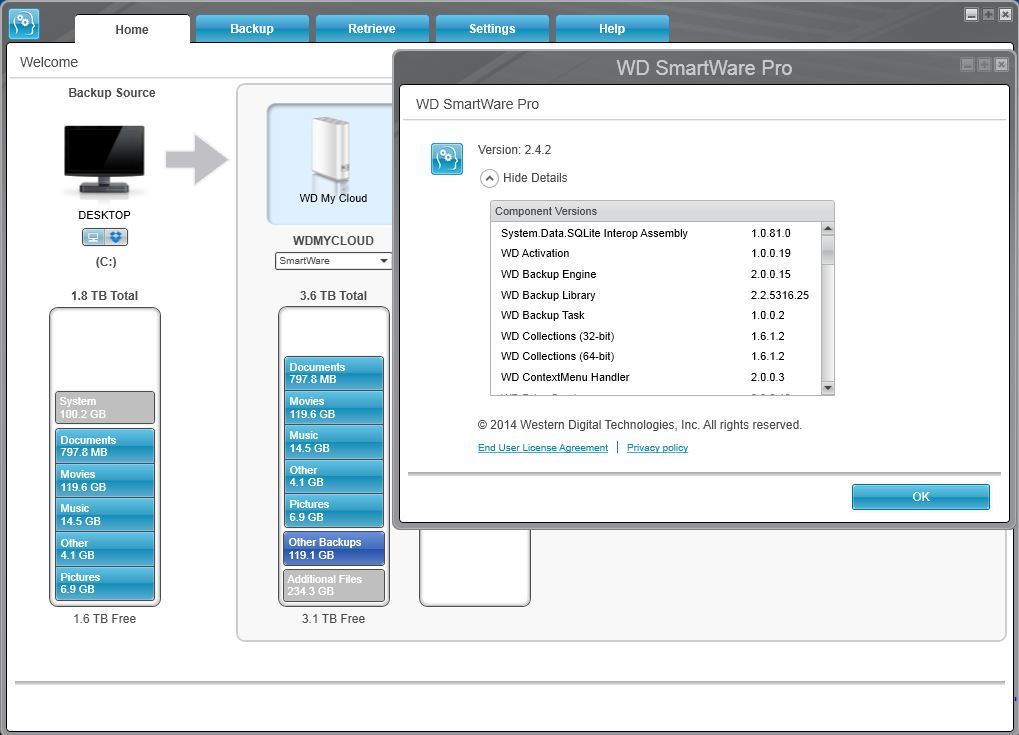
Task: Click the SmartWare logo in the About dialog
Action: point(447,159)
